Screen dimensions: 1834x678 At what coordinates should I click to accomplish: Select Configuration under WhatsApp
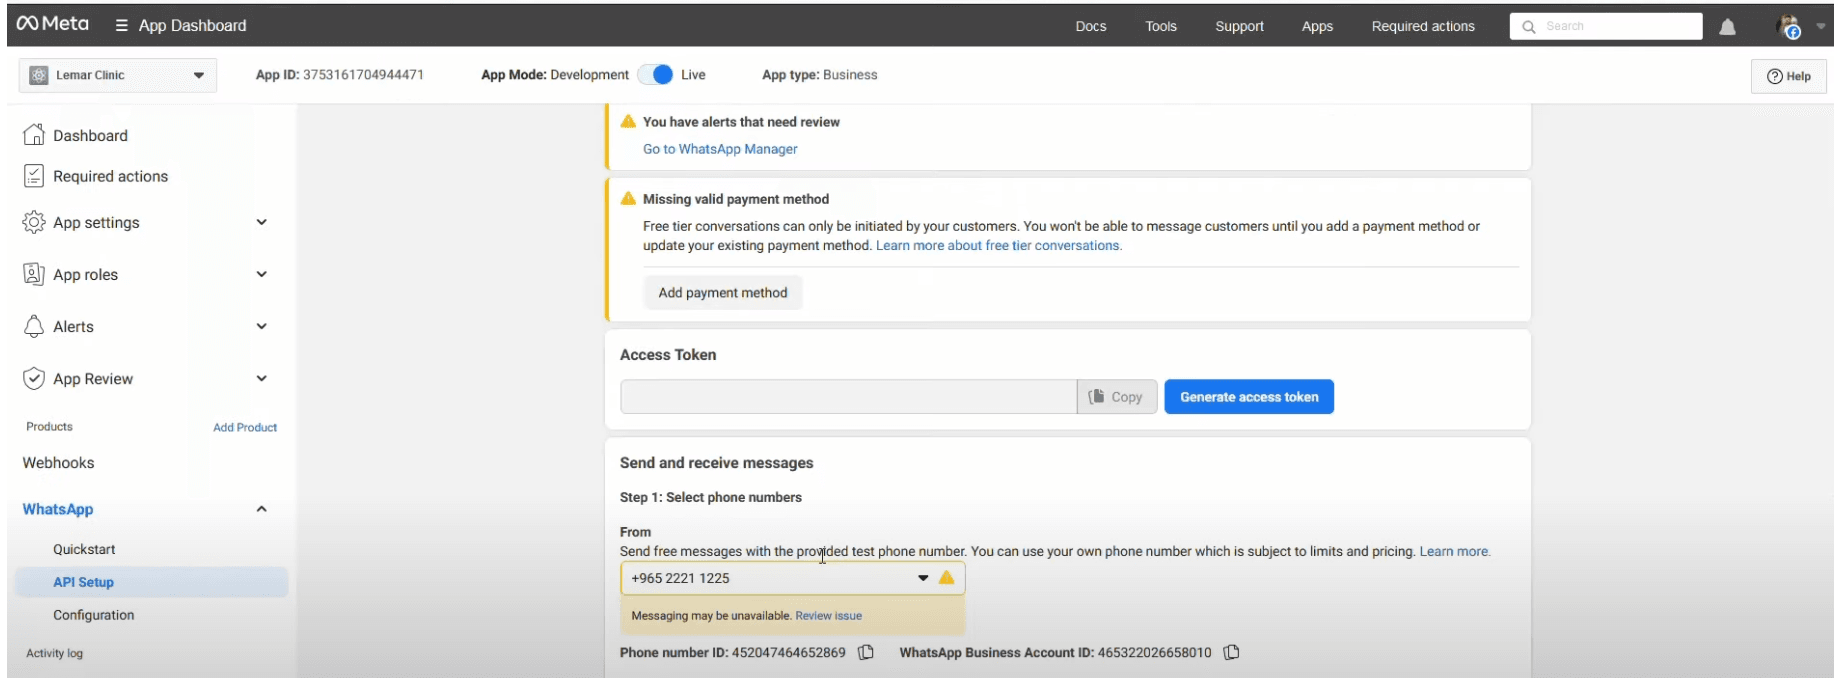pos(93,615)
